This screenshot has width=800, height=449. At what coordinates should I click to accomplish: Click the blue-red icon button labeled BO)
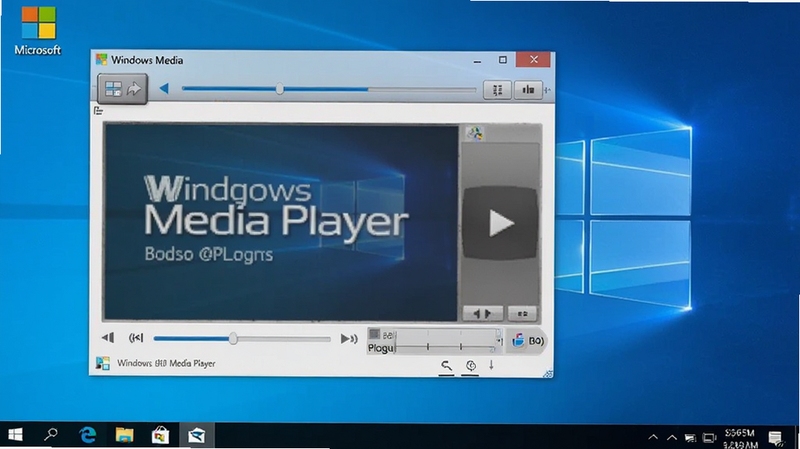(527, 341)
